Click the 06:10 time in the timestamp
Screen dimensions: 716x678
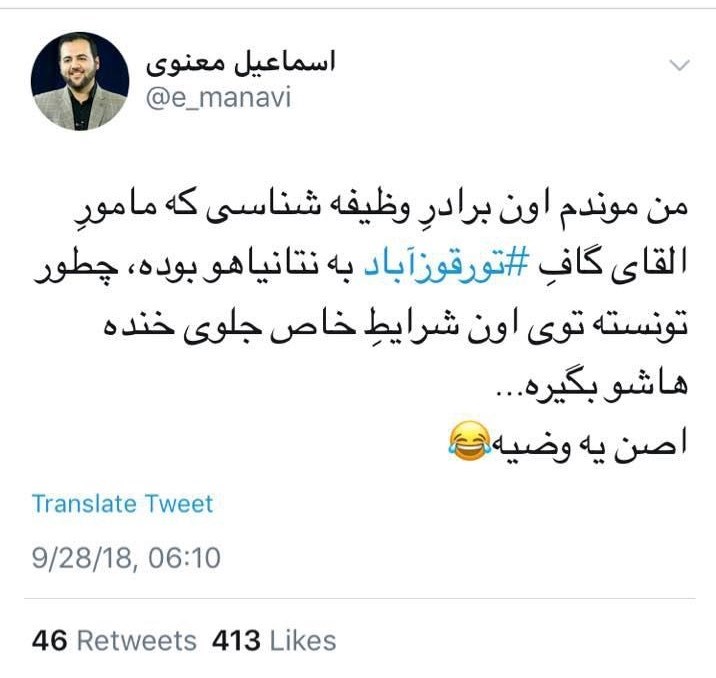point(184,558)
